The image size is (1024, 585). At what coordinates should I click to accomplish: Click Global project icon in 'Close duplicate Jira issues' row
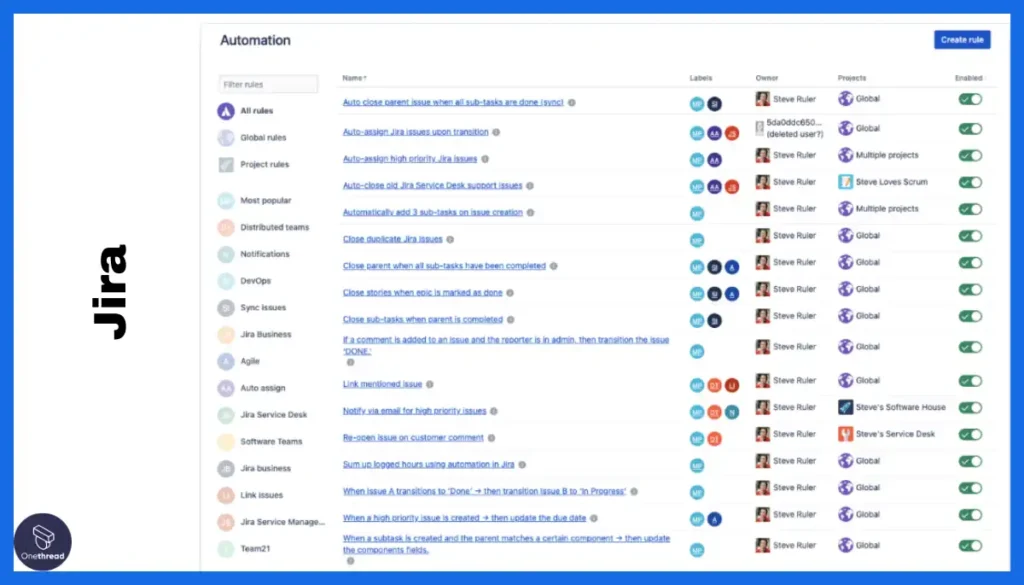[846, 235]
